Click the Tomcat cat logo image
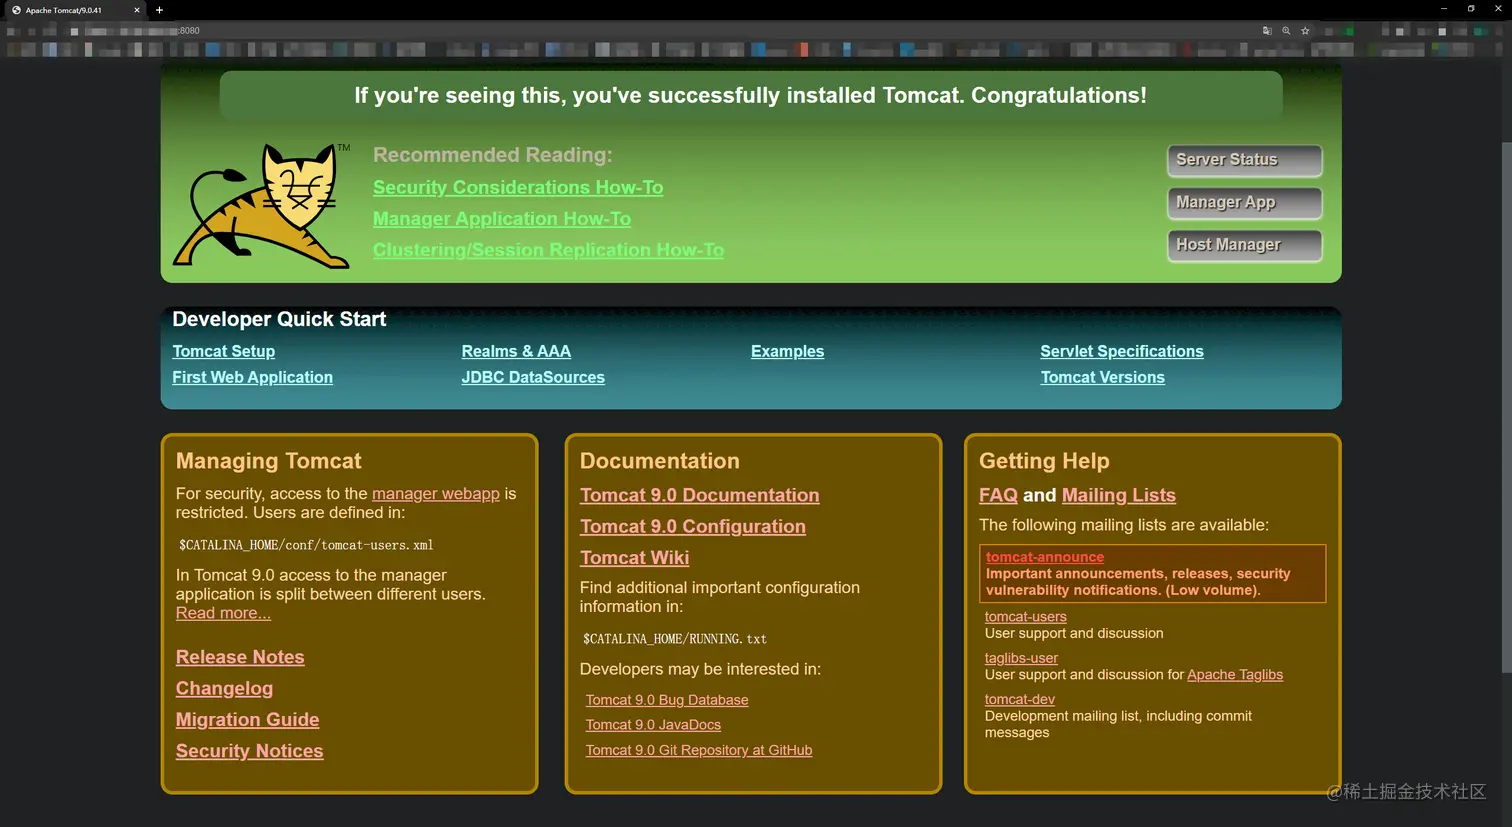1512x827 pixels. click(x=262, y=206)
